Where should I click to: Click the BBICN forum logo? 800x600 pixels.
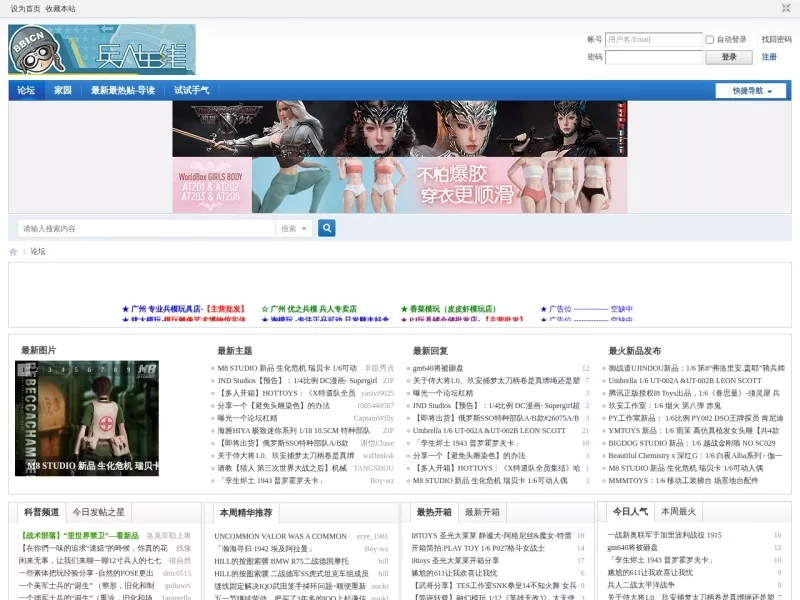pos(102,49)
